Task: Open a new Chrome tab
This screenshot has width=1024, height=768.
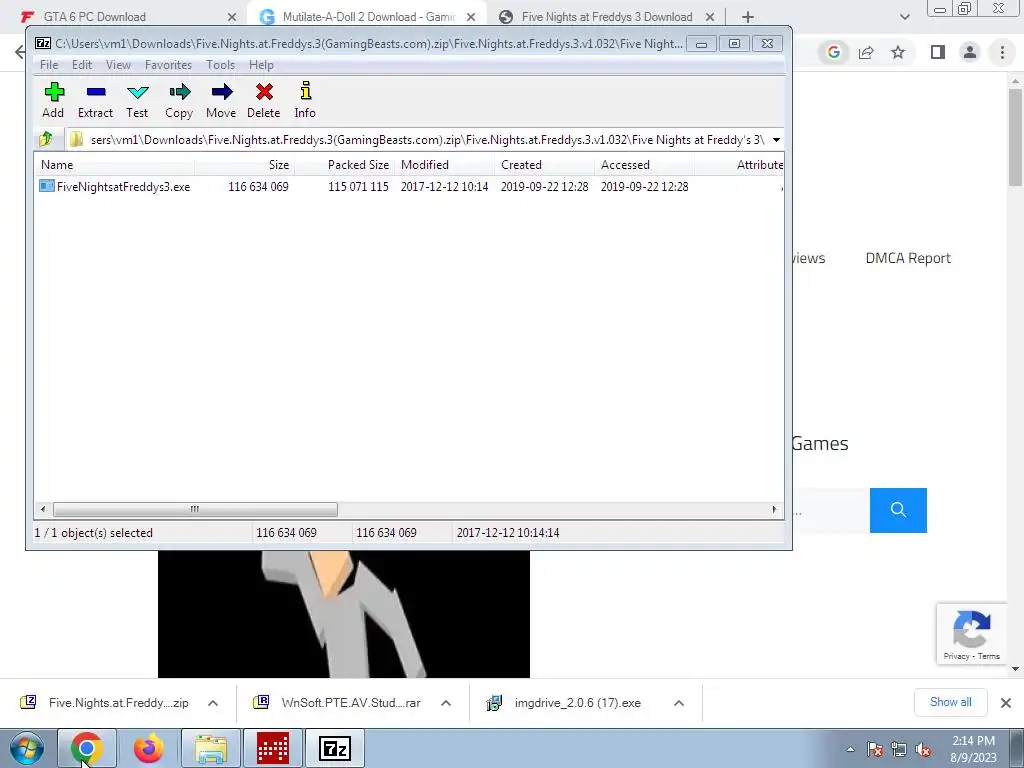Action: tap(748, 17)
